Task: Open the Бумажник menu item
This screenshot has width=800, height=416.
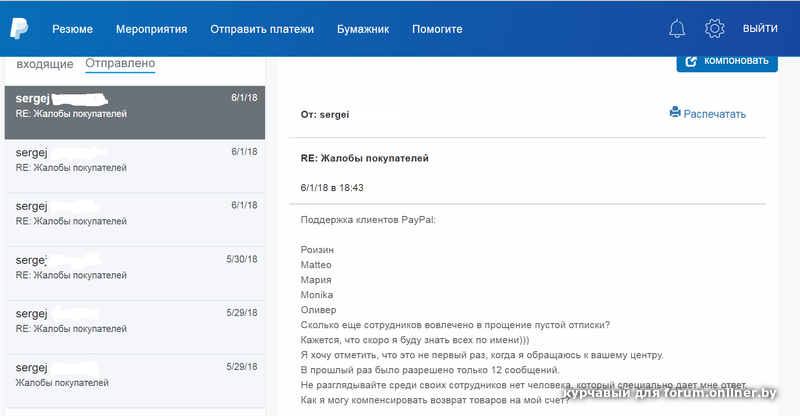Action: point(363,29)
